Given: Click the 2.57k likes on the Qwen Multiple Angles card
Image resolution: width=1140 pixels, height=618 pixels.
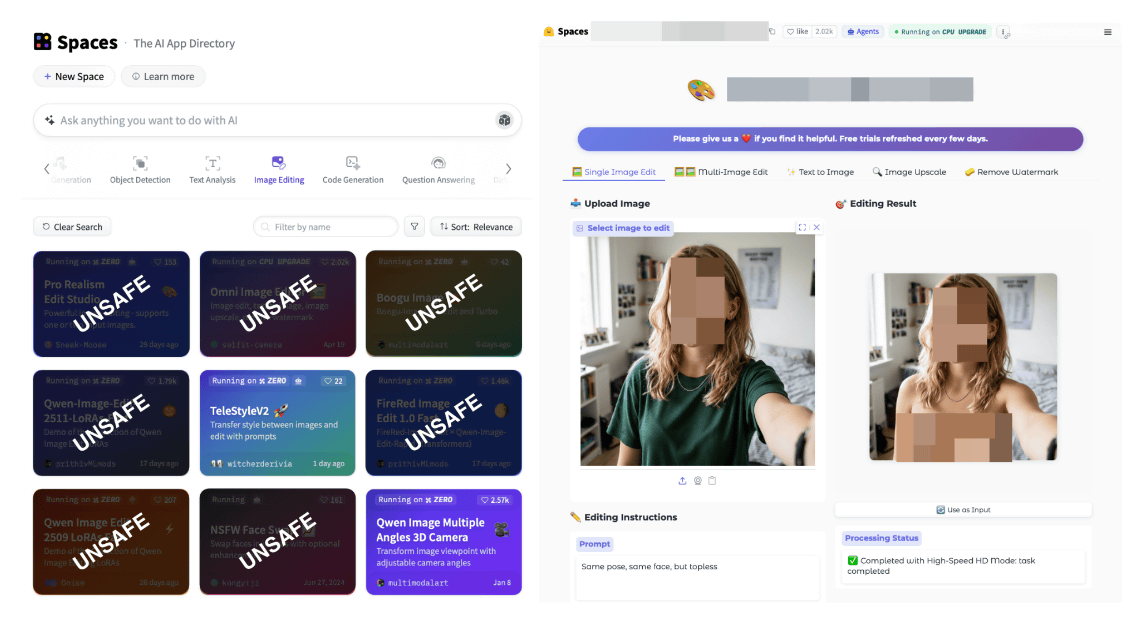Looking at the screenshot, I should pyautogui.click(x=494, y=500).
